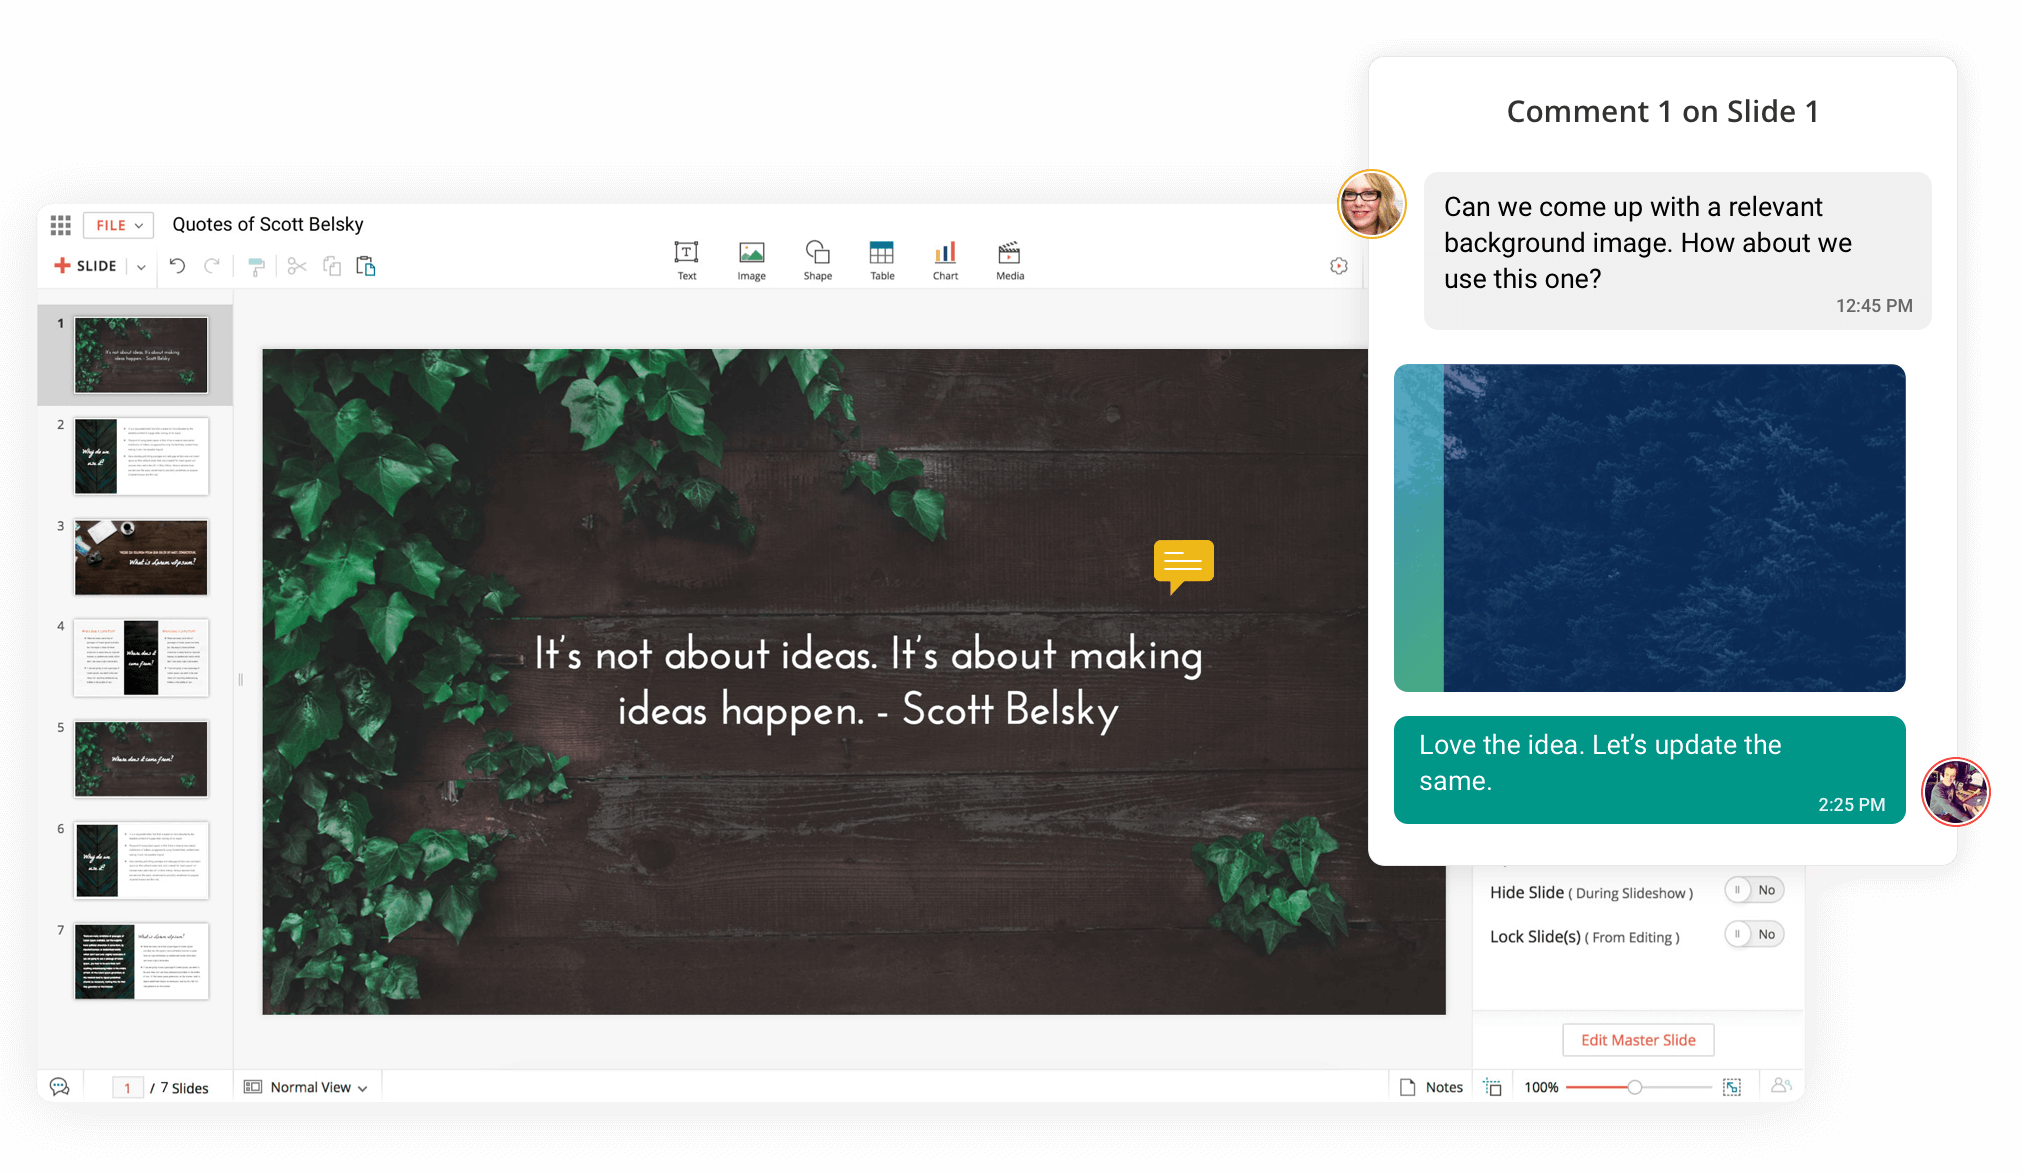Open the FILE menu dropdown

[117, 224]
